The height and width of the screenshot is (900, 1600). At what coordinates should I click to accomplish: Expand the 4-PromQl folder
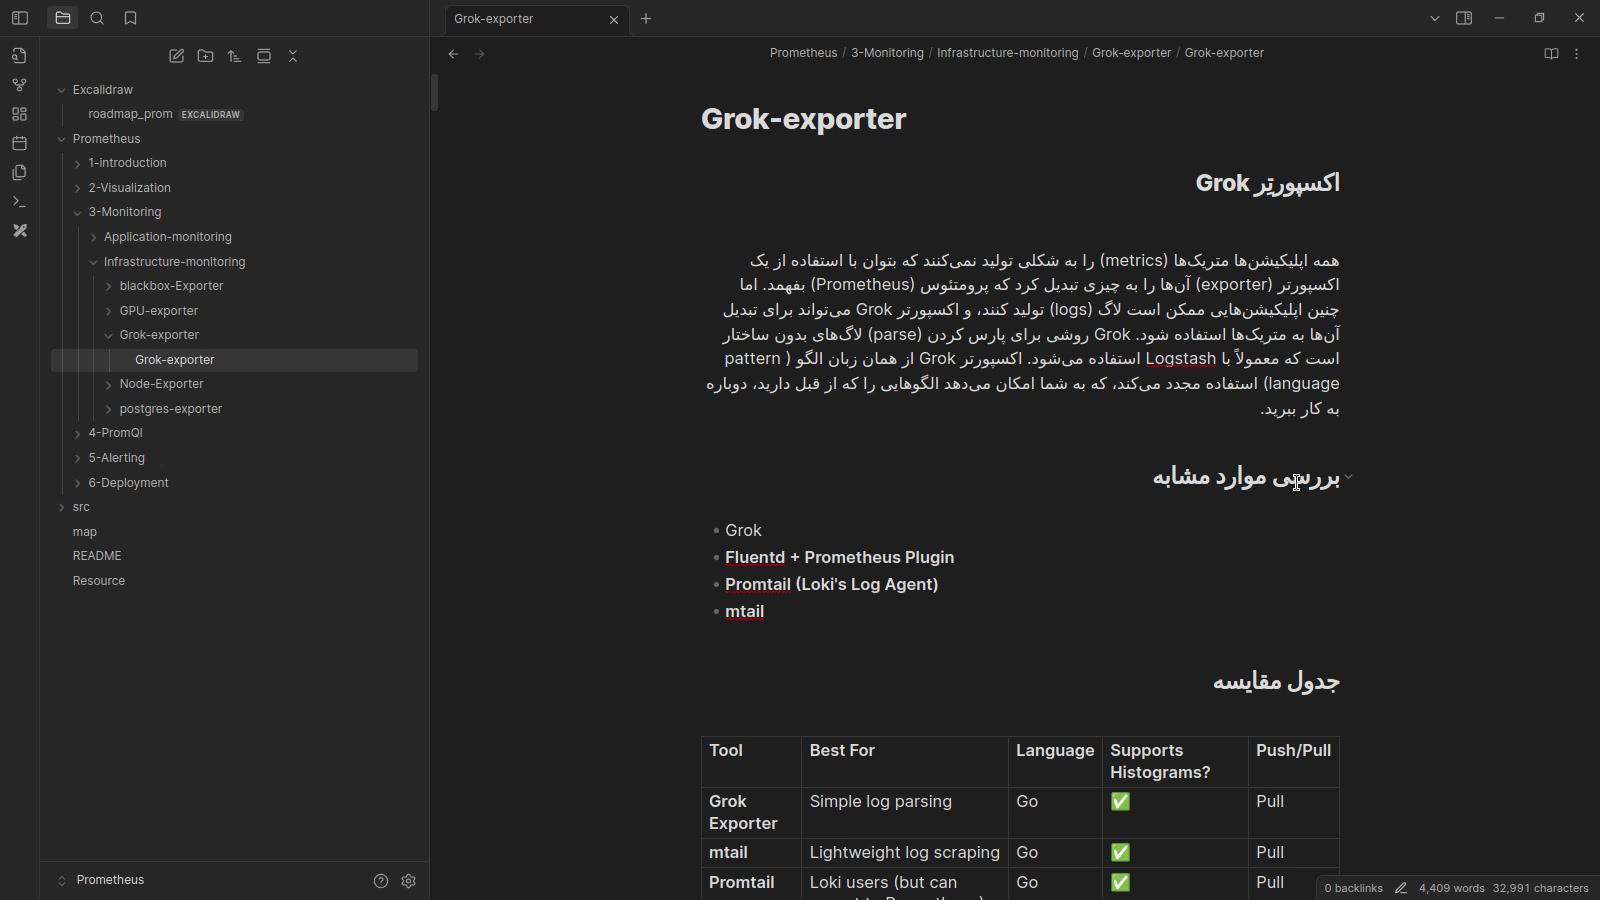(x=78, y=433)
